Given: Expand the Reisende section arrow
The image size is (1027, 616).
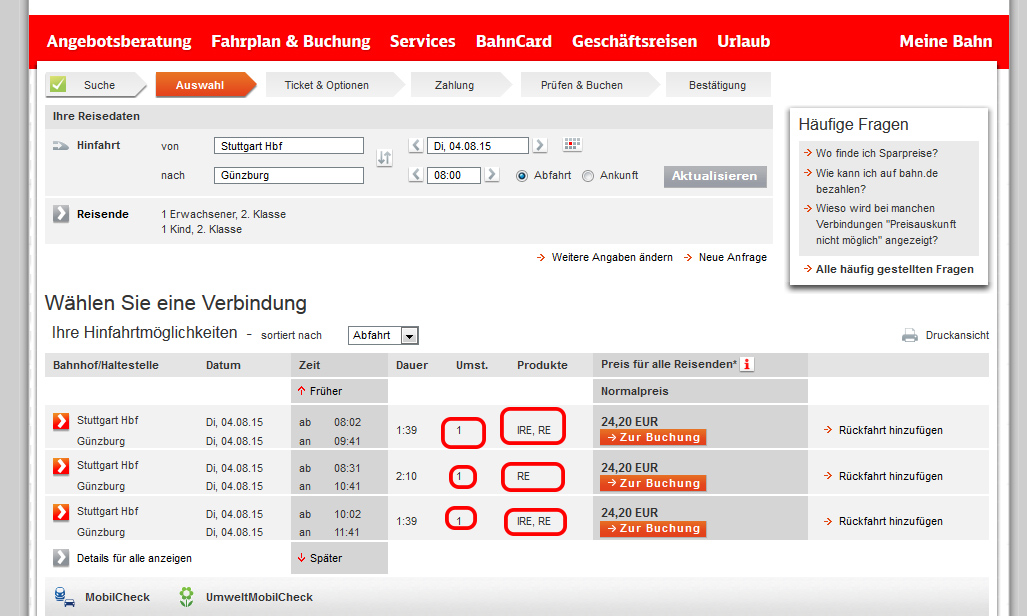Looking at the screenshot, I should (x=61, y=214).
